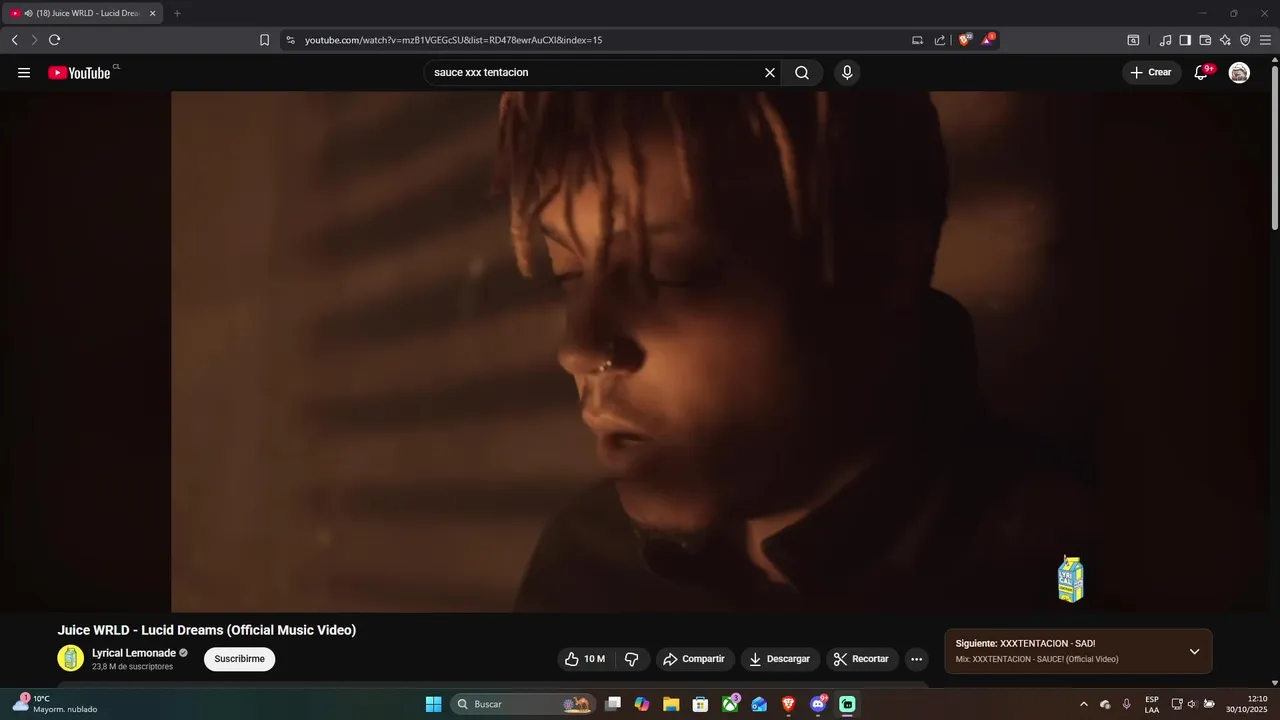Reload the current page

point(54,40)
